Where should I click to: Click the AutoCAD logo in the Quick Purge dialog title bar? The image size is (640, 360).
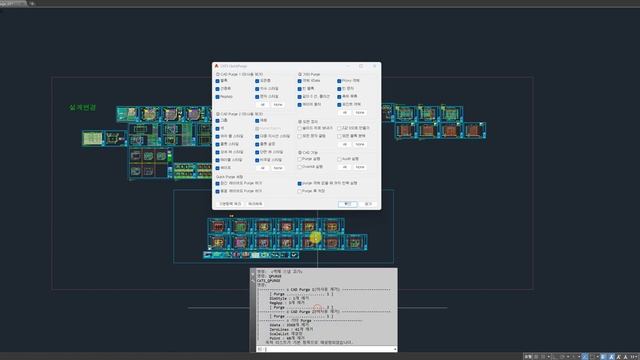(216, 66)
